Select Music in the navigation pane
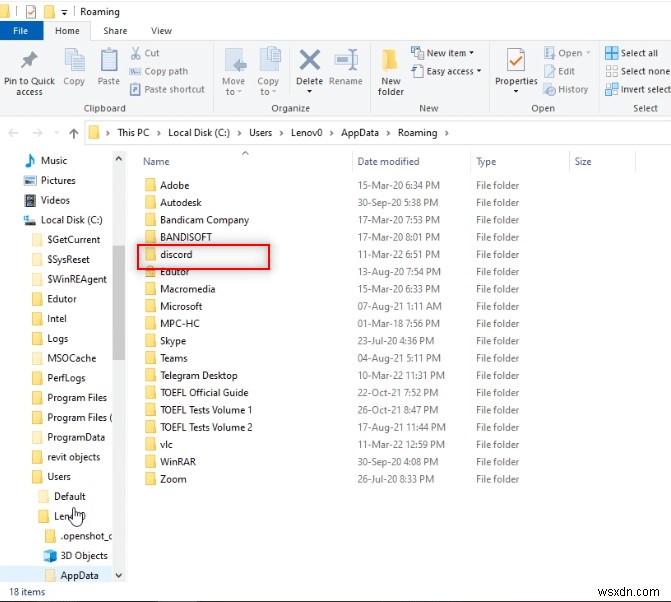This screenshot has height=602, width=671. pos(46,160)
